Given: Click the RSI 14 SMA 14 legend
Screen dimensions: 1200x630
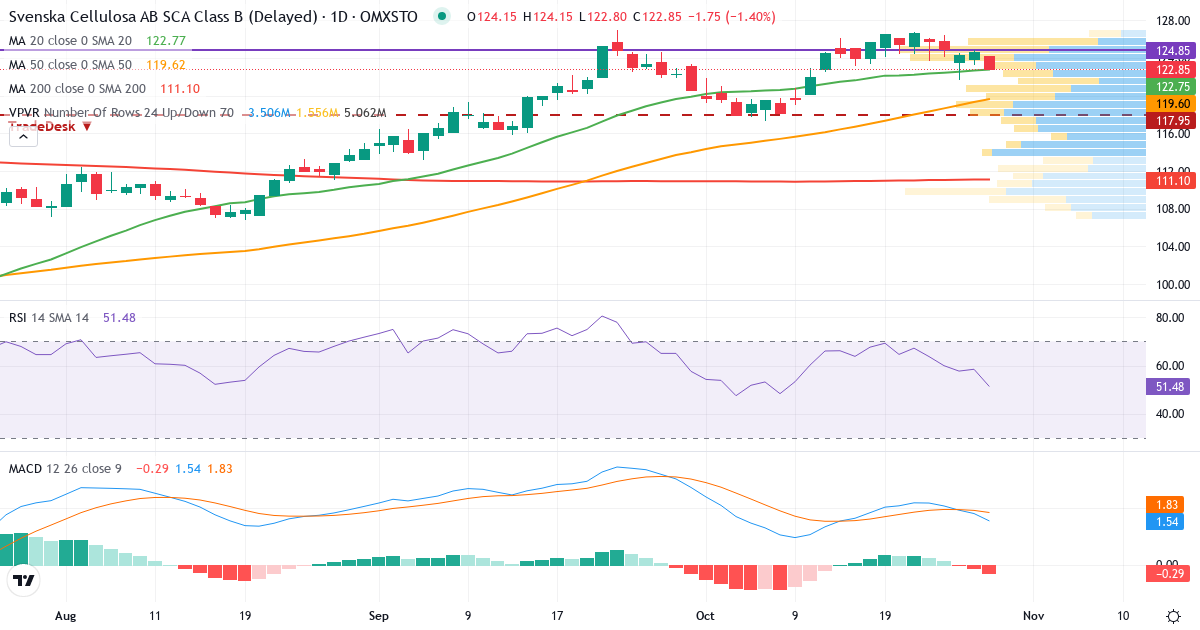Looking at the screenshot, I should (x=49, y=317).
